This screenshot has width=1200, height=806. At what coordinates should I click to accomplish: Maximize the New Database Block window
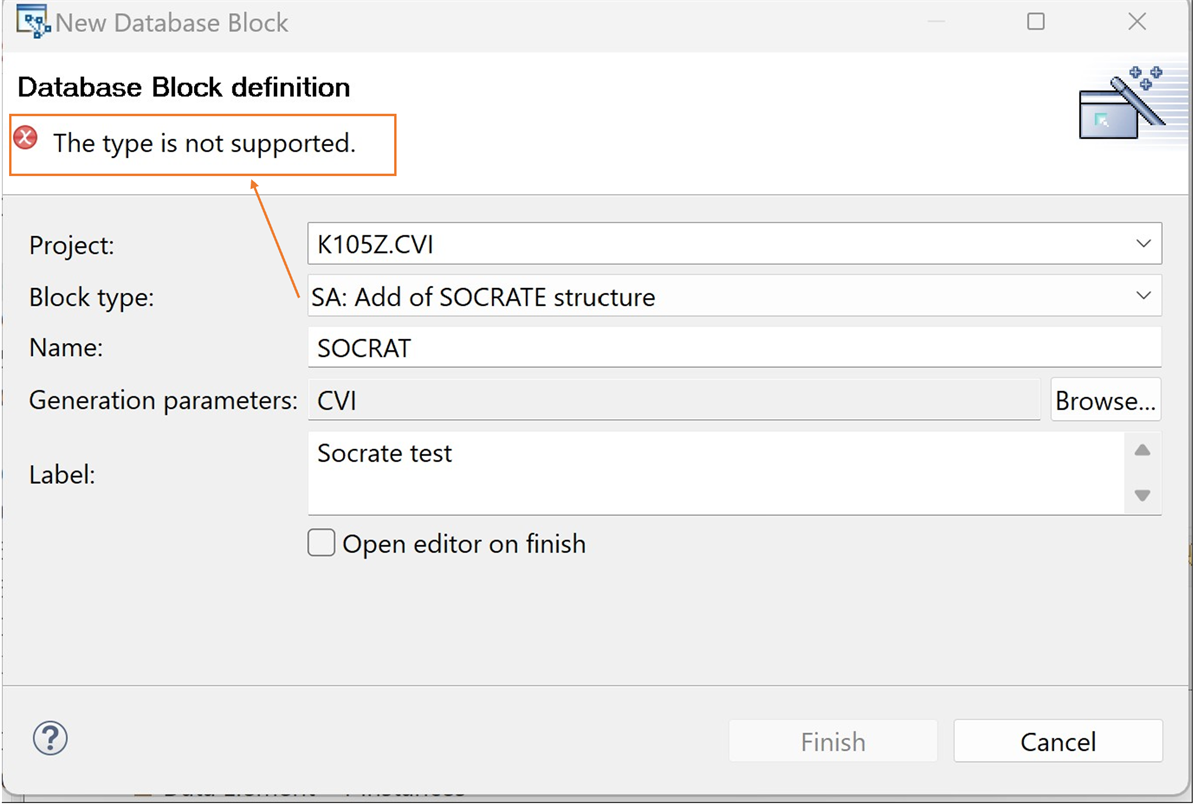point(1036,22)
